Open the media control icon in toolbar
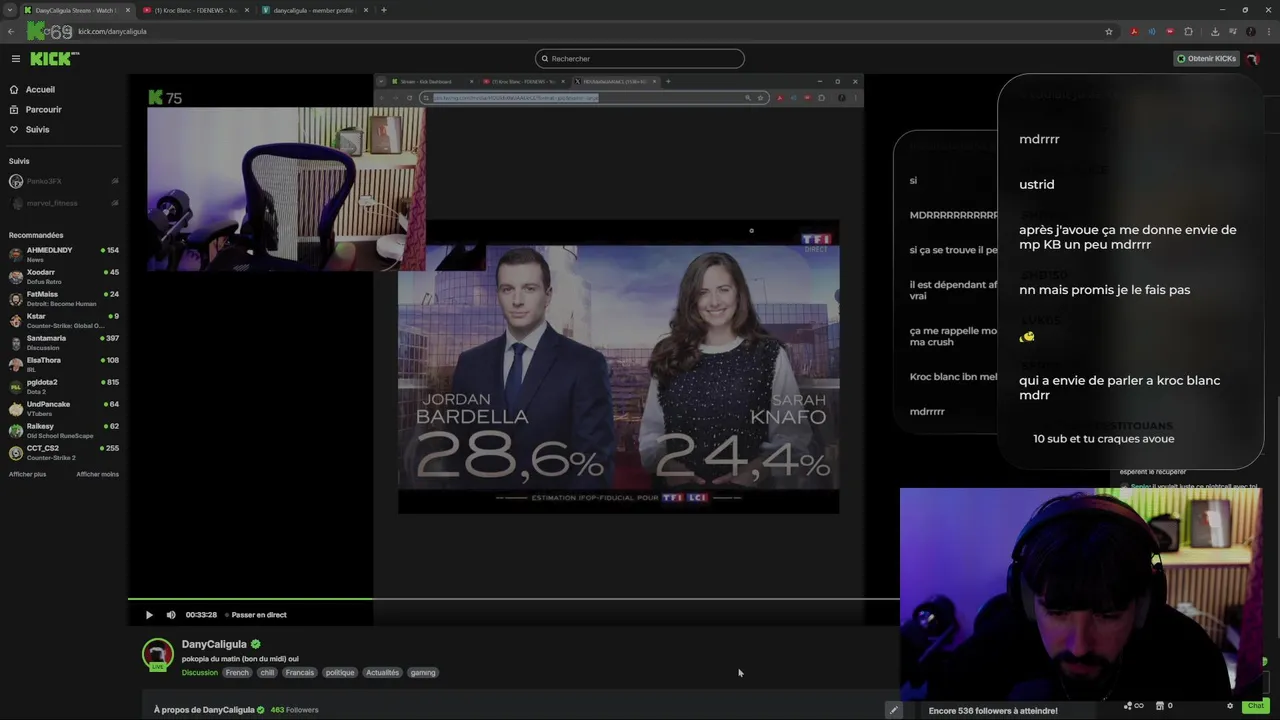This screenshot has width=1280, height=720. pyautogui.click(x=1233, y=31)
